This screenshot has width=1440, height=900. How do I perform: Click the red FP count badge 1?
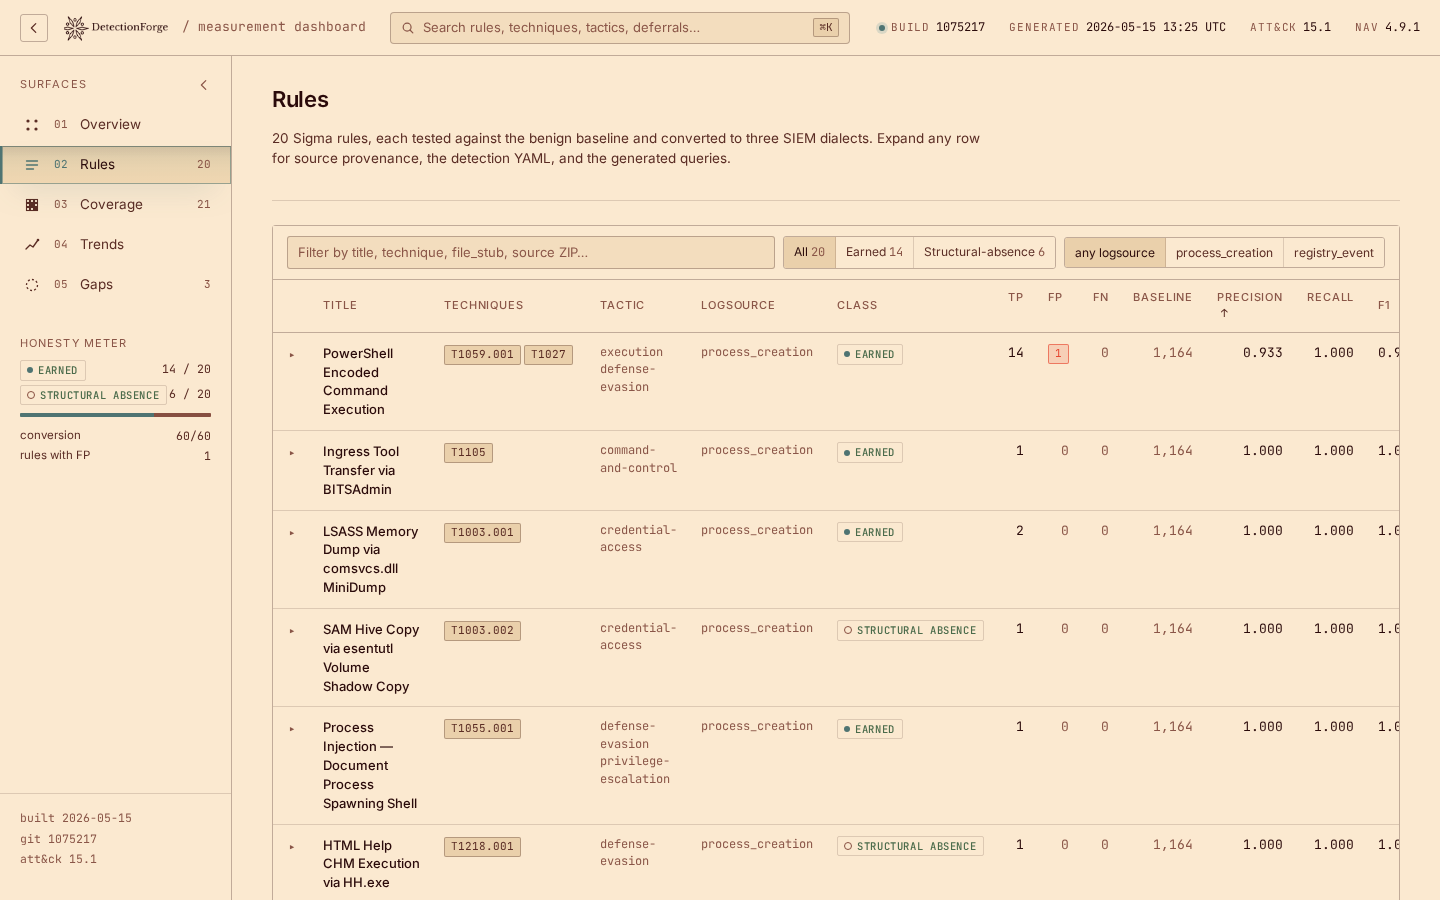tap(1058, 354)
